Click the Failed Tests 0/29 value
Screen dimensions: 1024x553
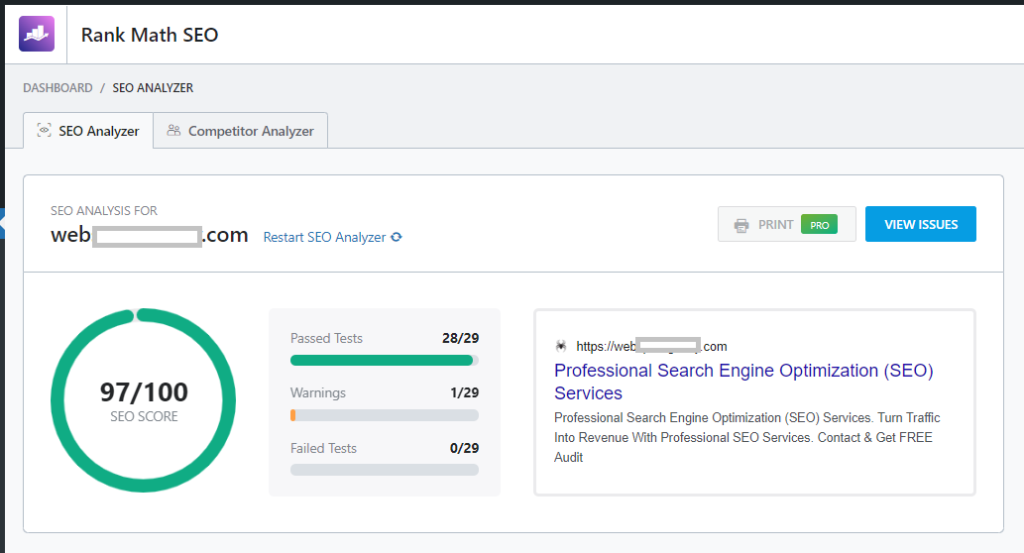pyautogui.click(x=464, y=448)
